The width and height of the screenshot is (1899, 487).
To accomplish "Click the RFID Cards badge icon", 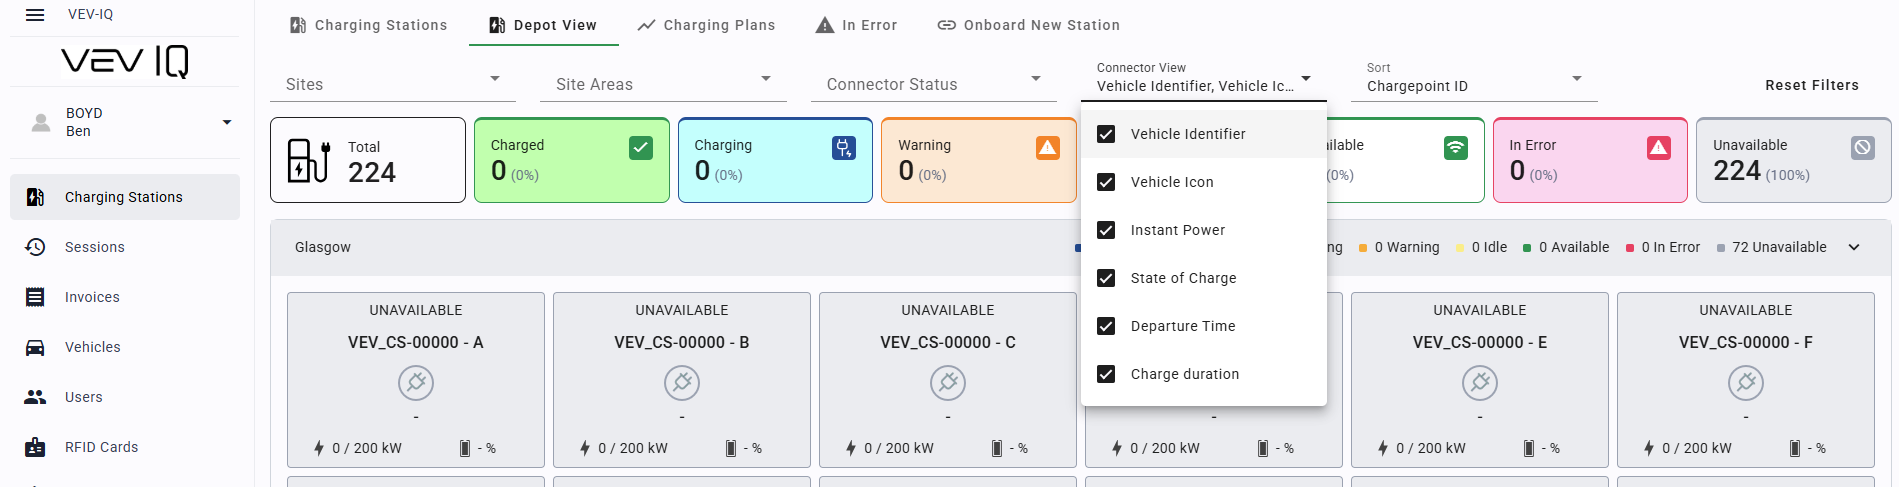I will [35, 447].
